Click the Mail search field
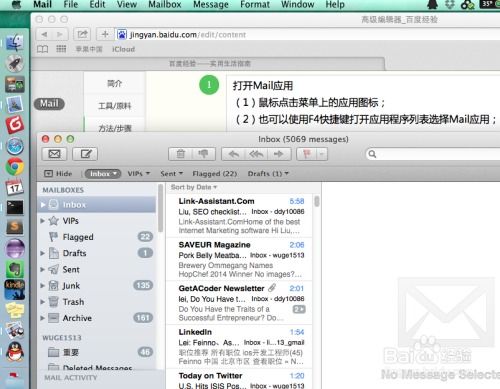 [x=433, y=154]
